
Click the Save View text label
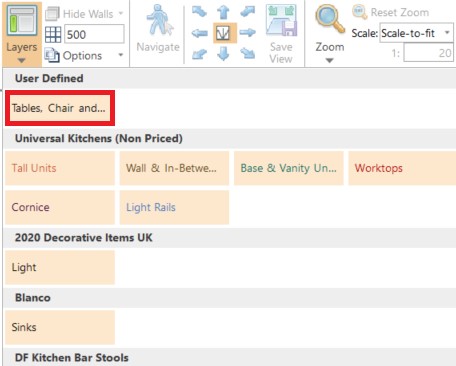point(281,53)
